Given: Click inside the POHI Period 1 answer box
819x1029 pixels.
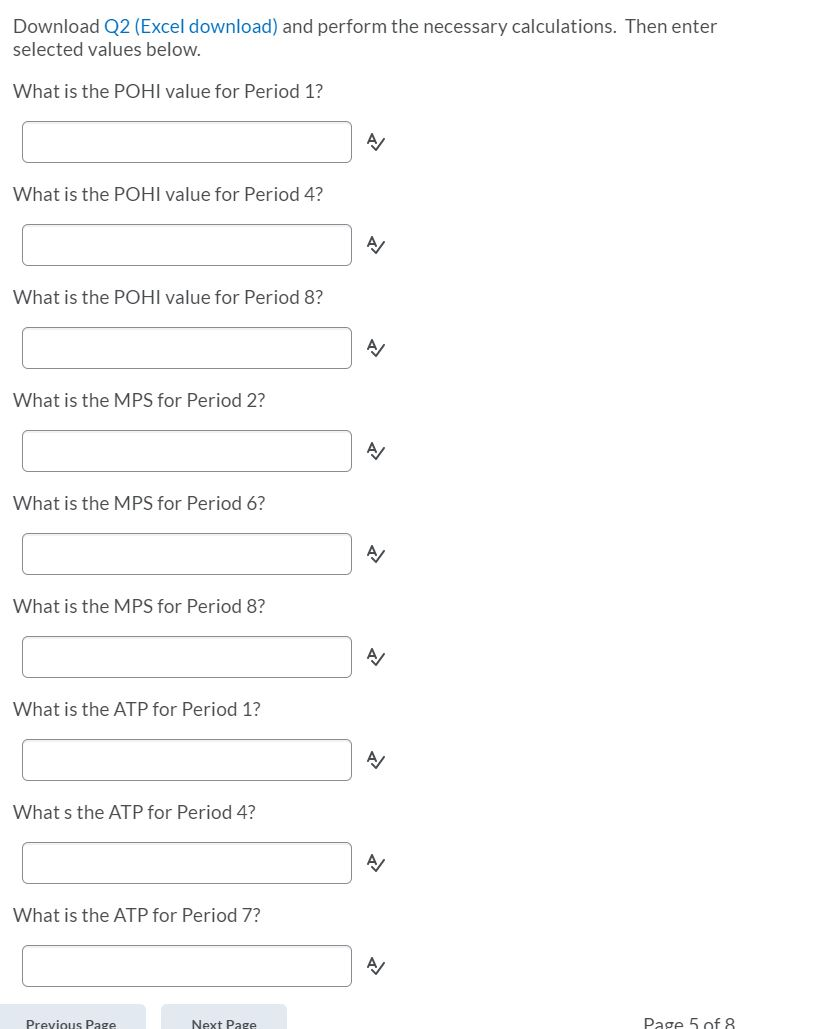Looking at the screenshot, I should click(186, 142).
